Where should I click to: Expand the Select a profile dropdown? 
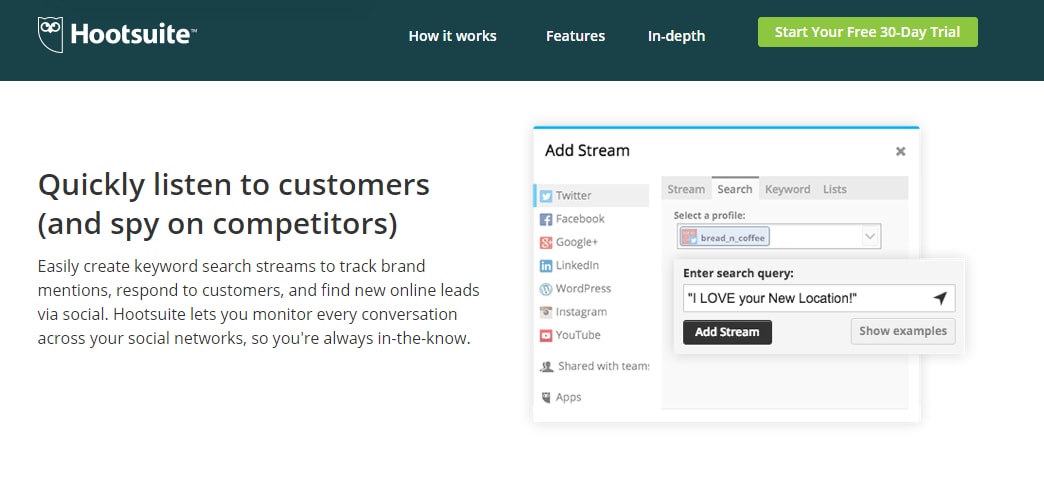coord(870,237)
